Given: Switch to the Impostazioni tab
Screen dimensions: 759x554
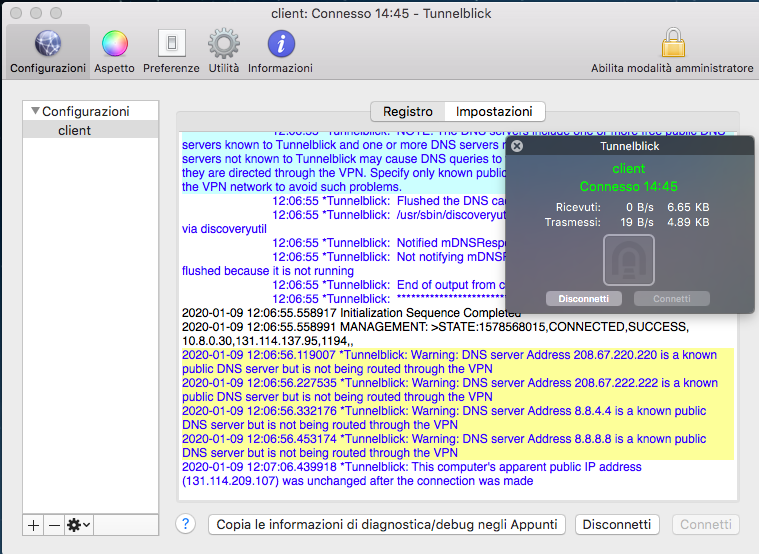Looking at the screenshot, I should point(494,112).
